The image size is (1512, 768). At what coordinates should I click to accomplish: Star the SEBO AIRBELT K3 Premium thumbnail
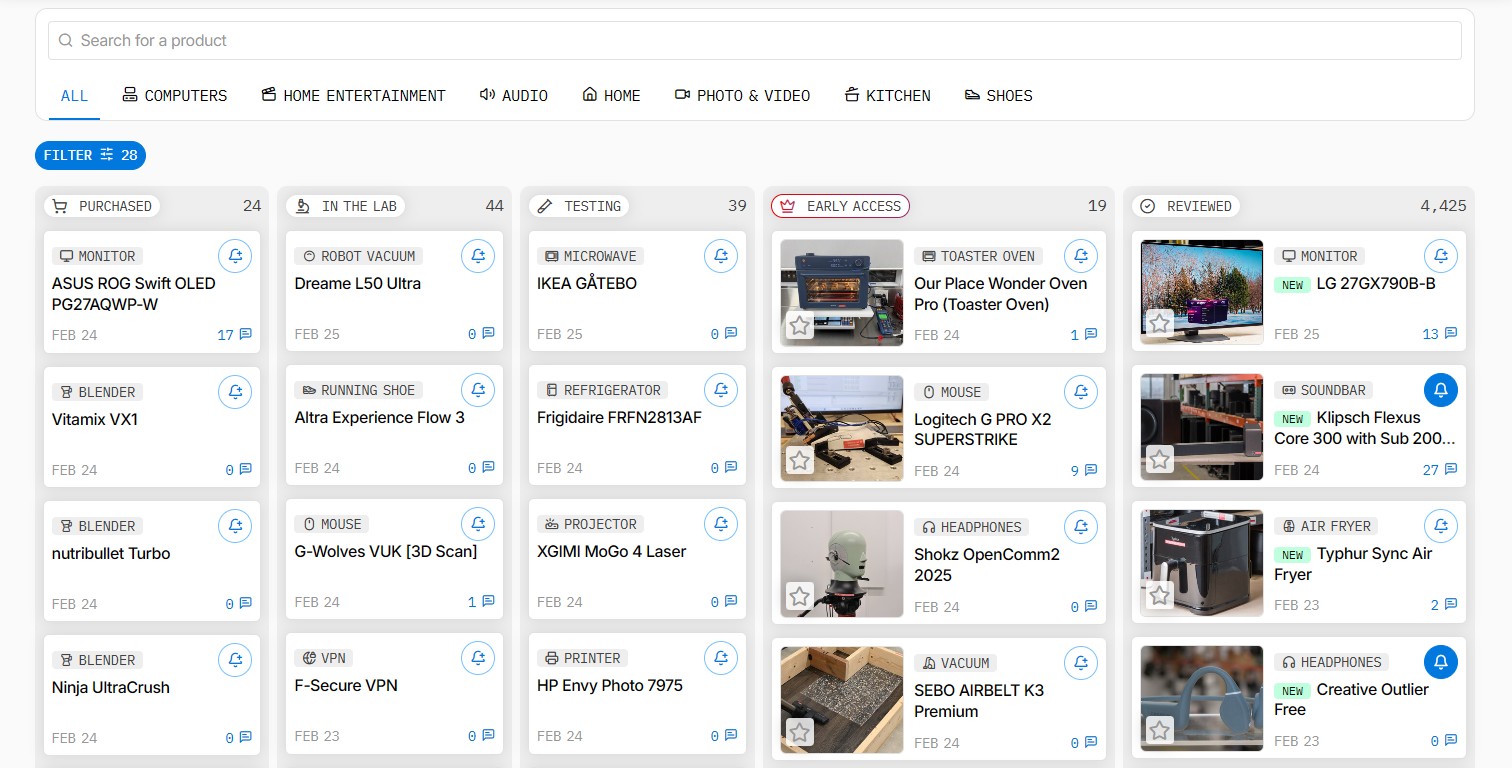pos(799,732)
